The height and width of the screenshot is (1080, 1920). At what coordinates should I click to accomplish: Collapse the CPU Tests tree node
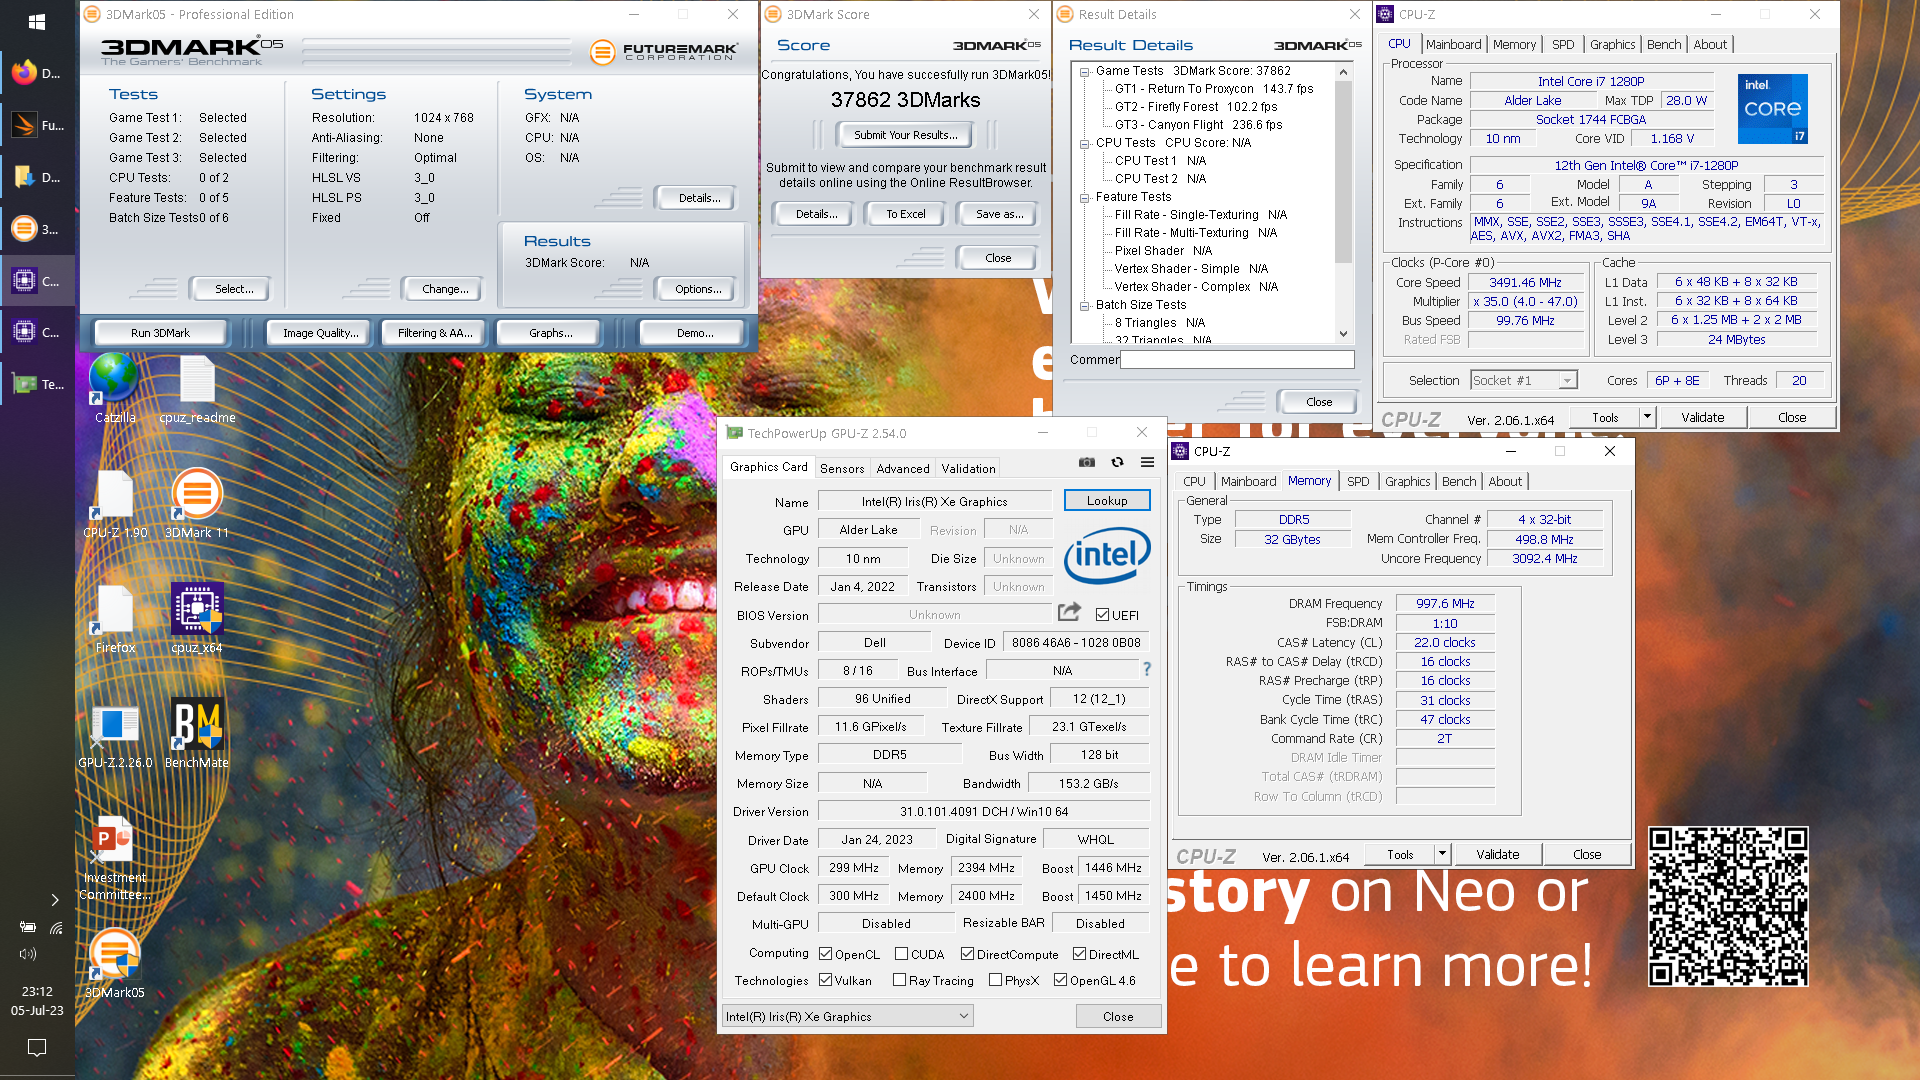1084,143
